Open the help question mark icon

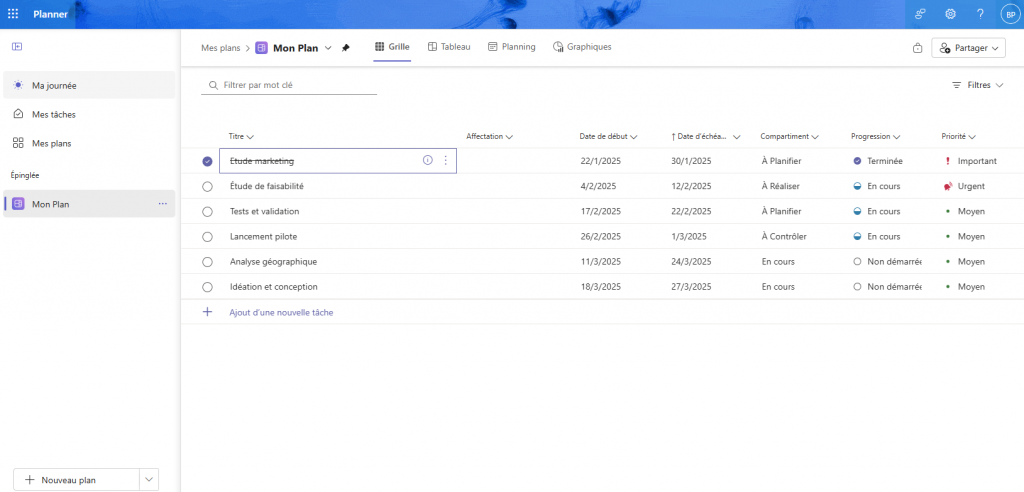[980, 14]
